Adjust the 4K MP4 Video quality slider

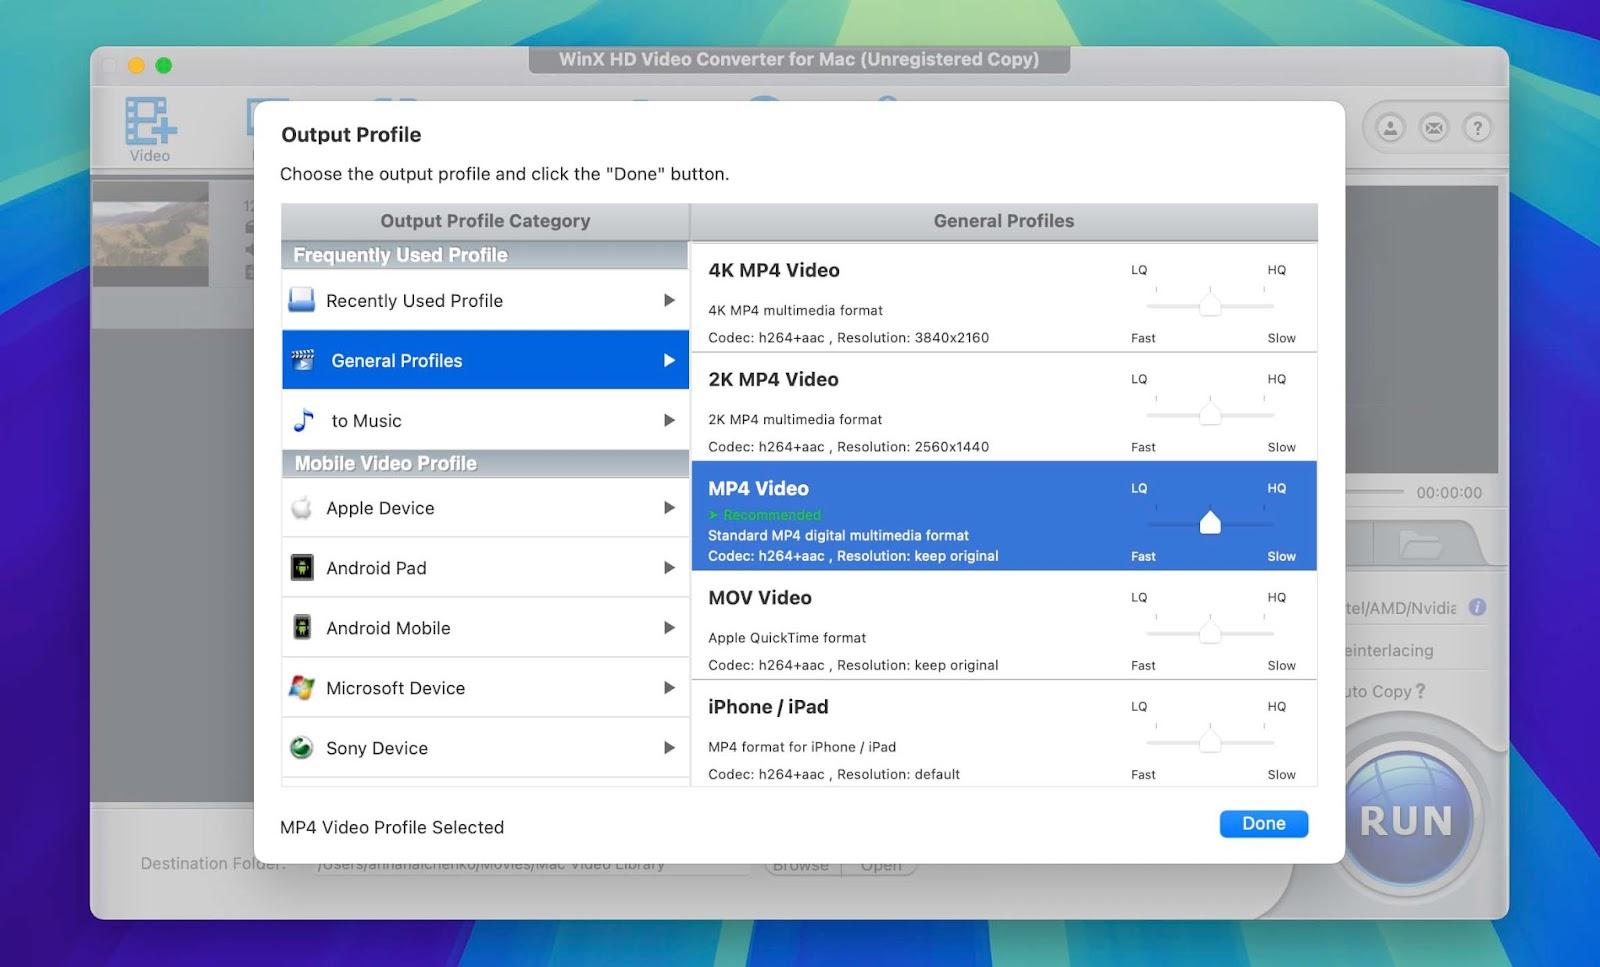tap(1210, 304)
